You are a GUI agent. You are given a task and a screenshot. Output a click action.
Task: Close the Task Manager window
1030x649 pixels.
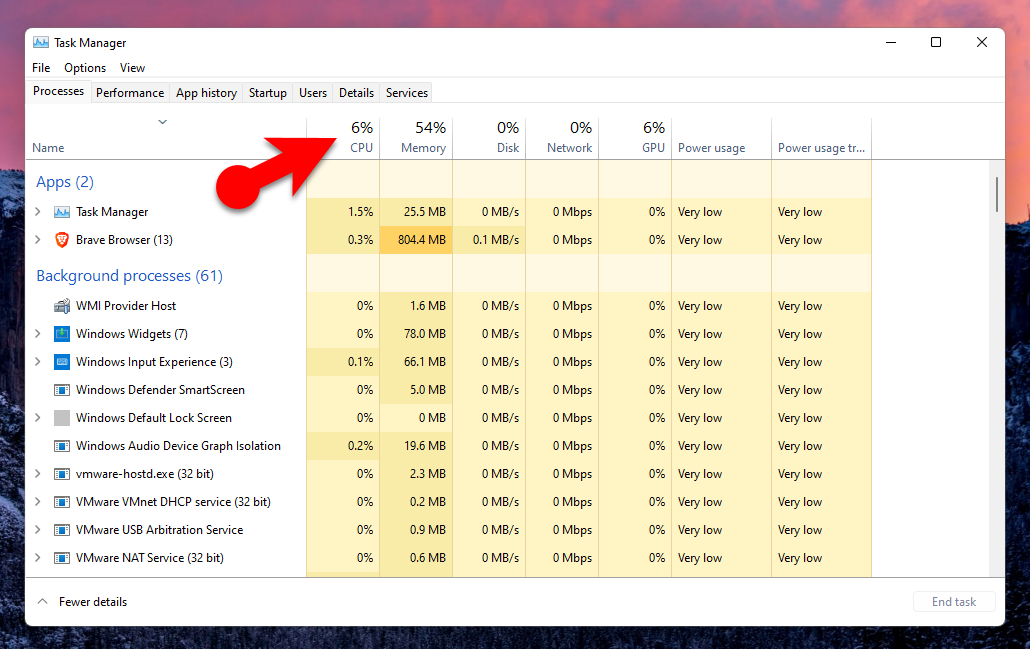(982, 42)
